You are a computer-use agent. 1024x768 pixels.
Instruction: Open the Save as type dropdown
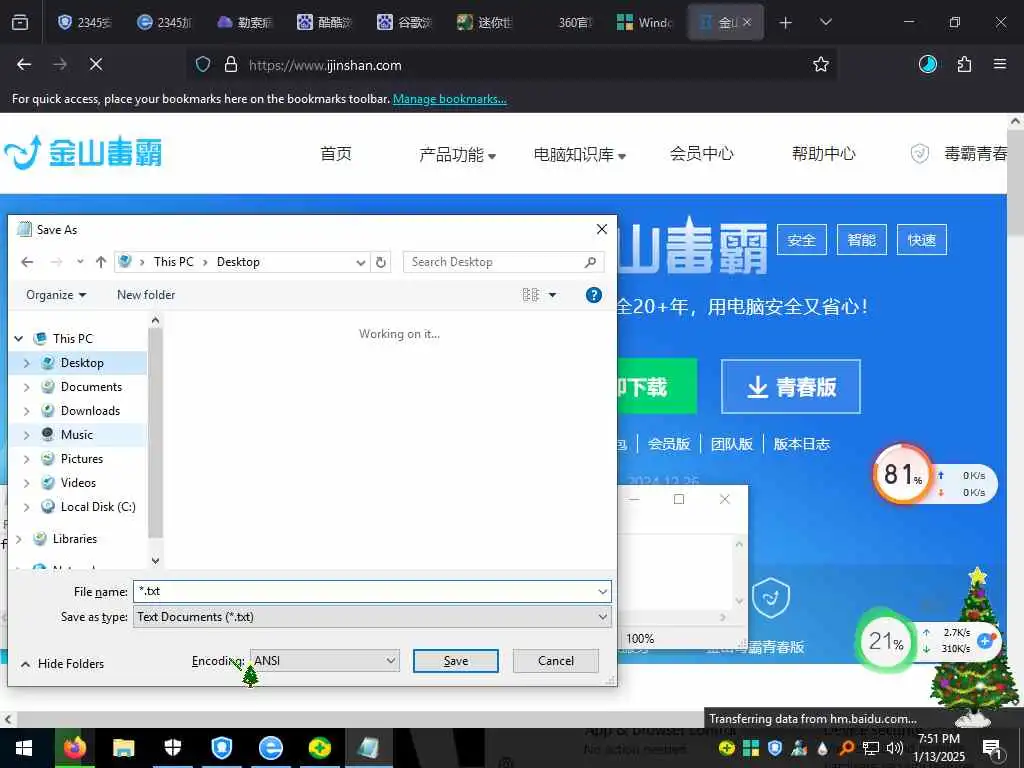602,617
